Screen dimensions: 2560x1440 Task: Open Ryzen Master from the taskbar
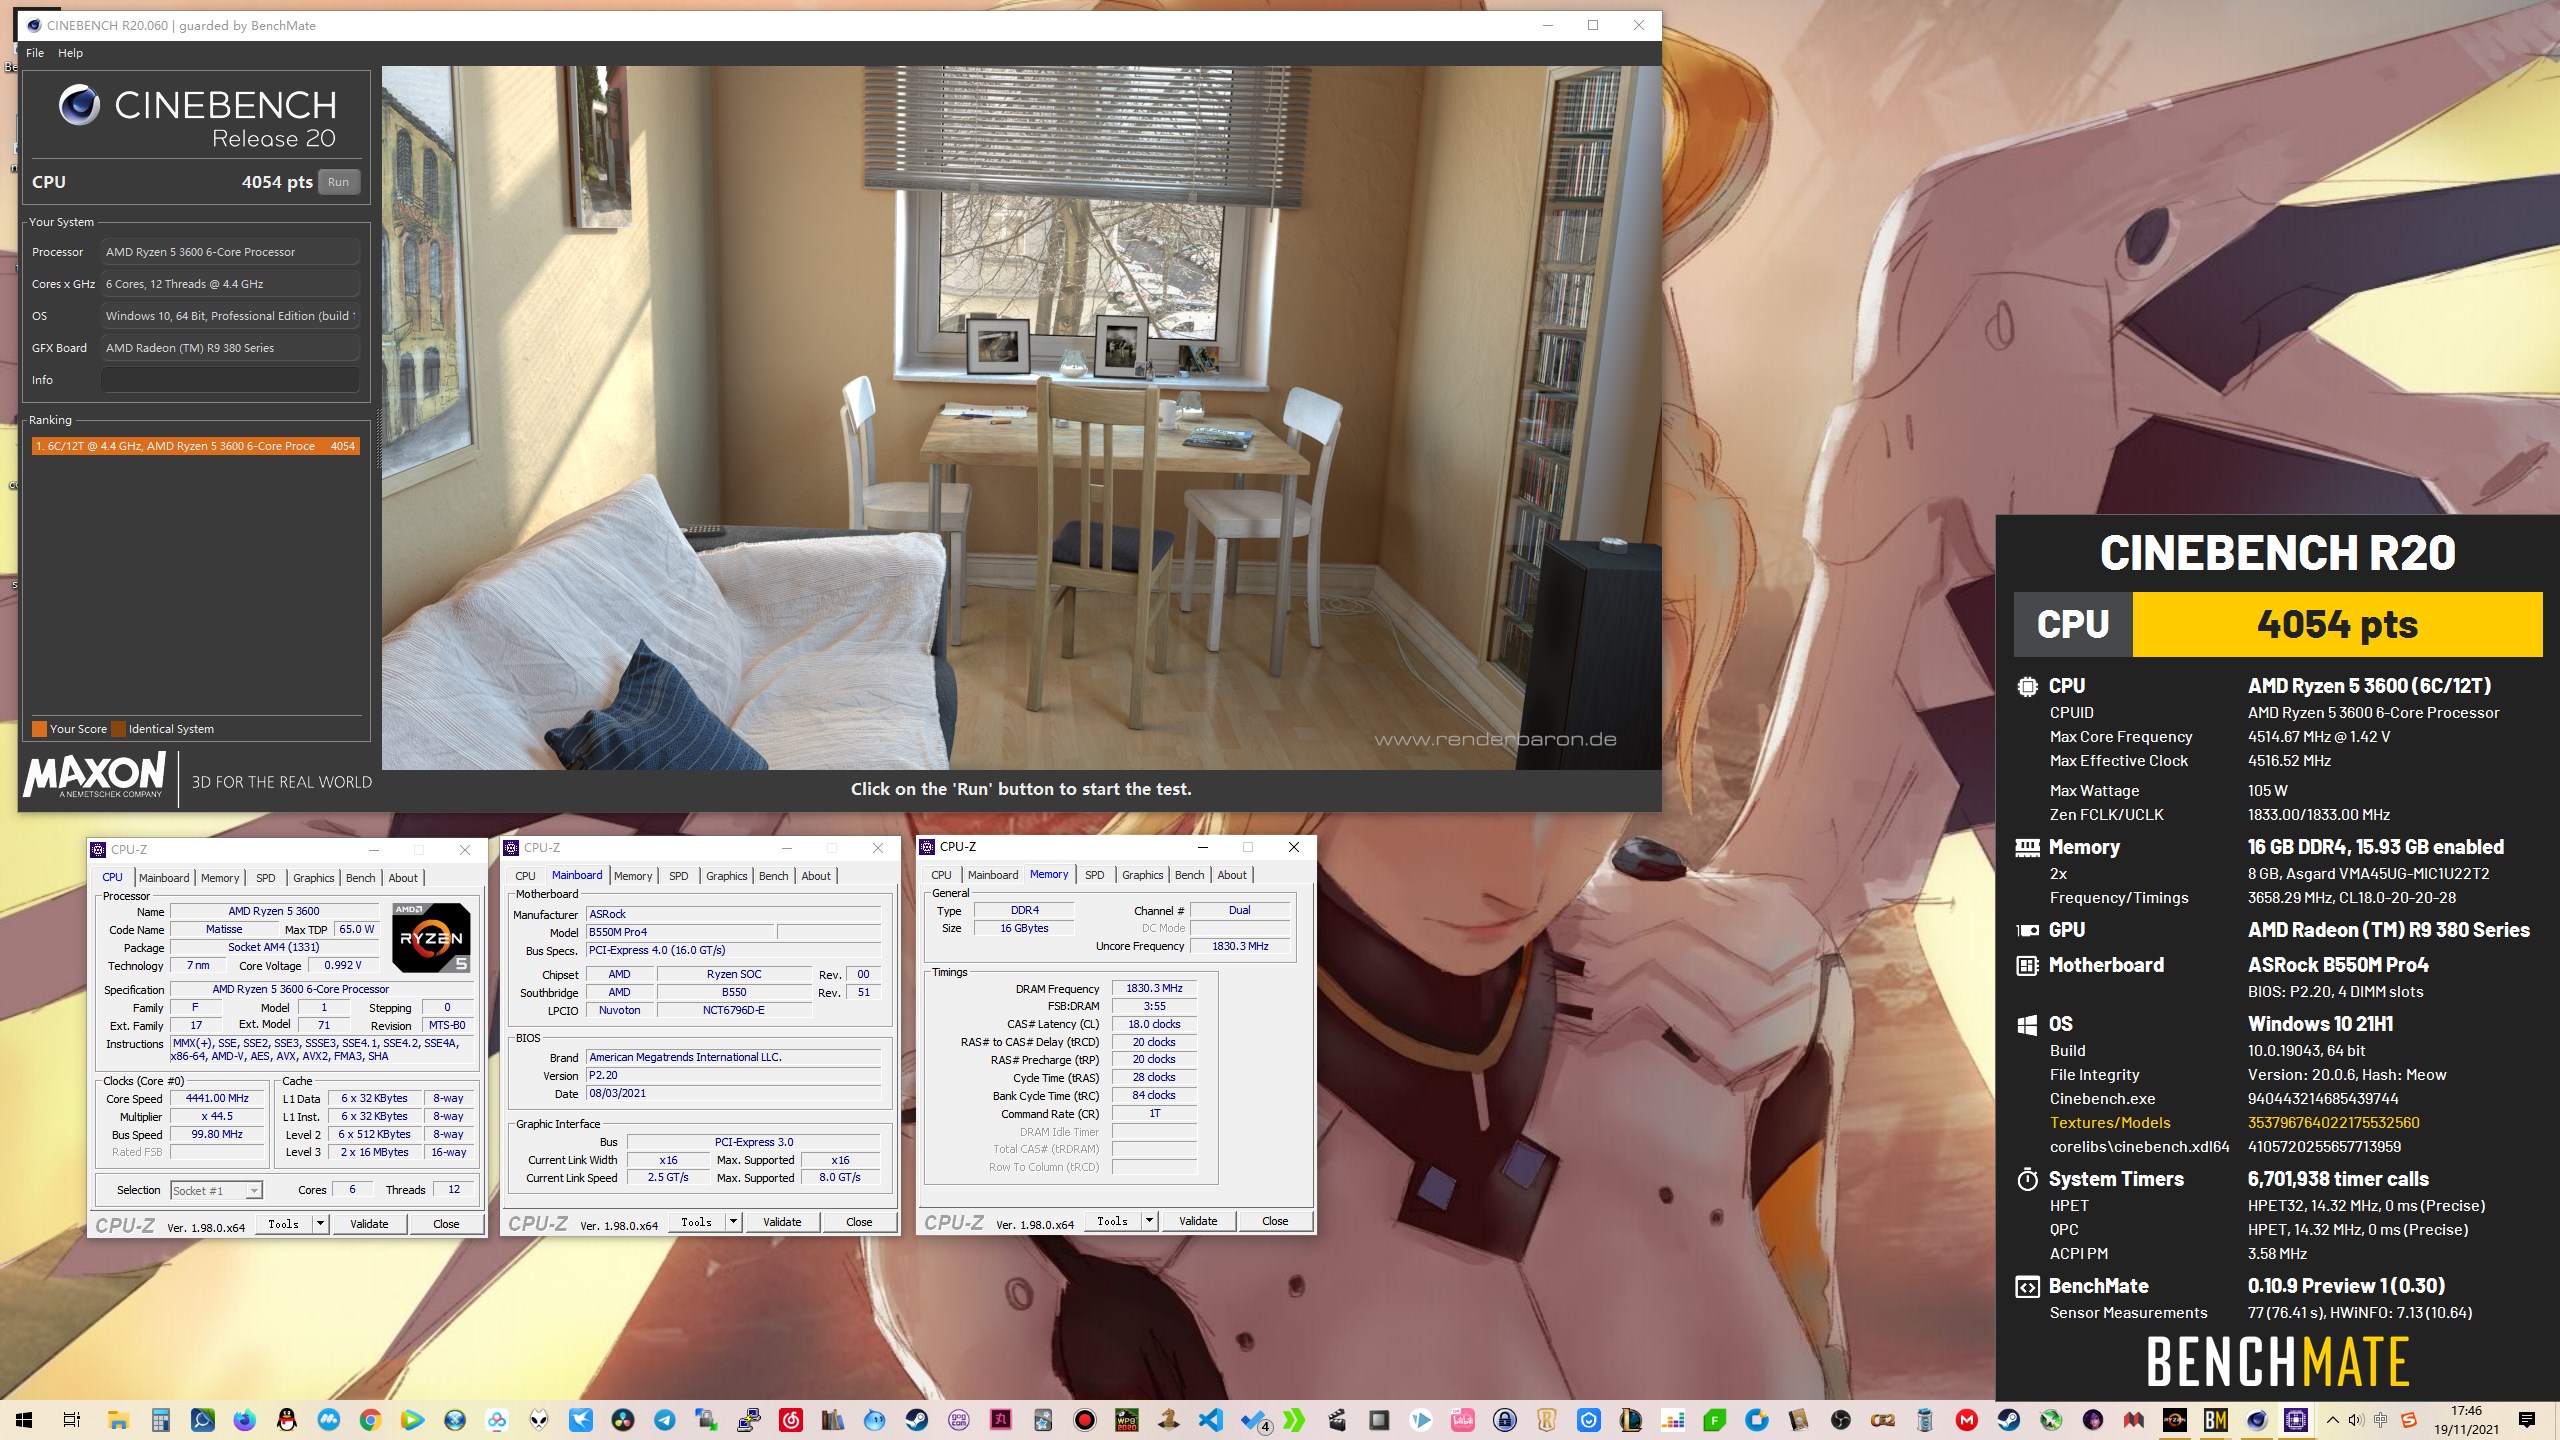(x=2174, y=1420)
